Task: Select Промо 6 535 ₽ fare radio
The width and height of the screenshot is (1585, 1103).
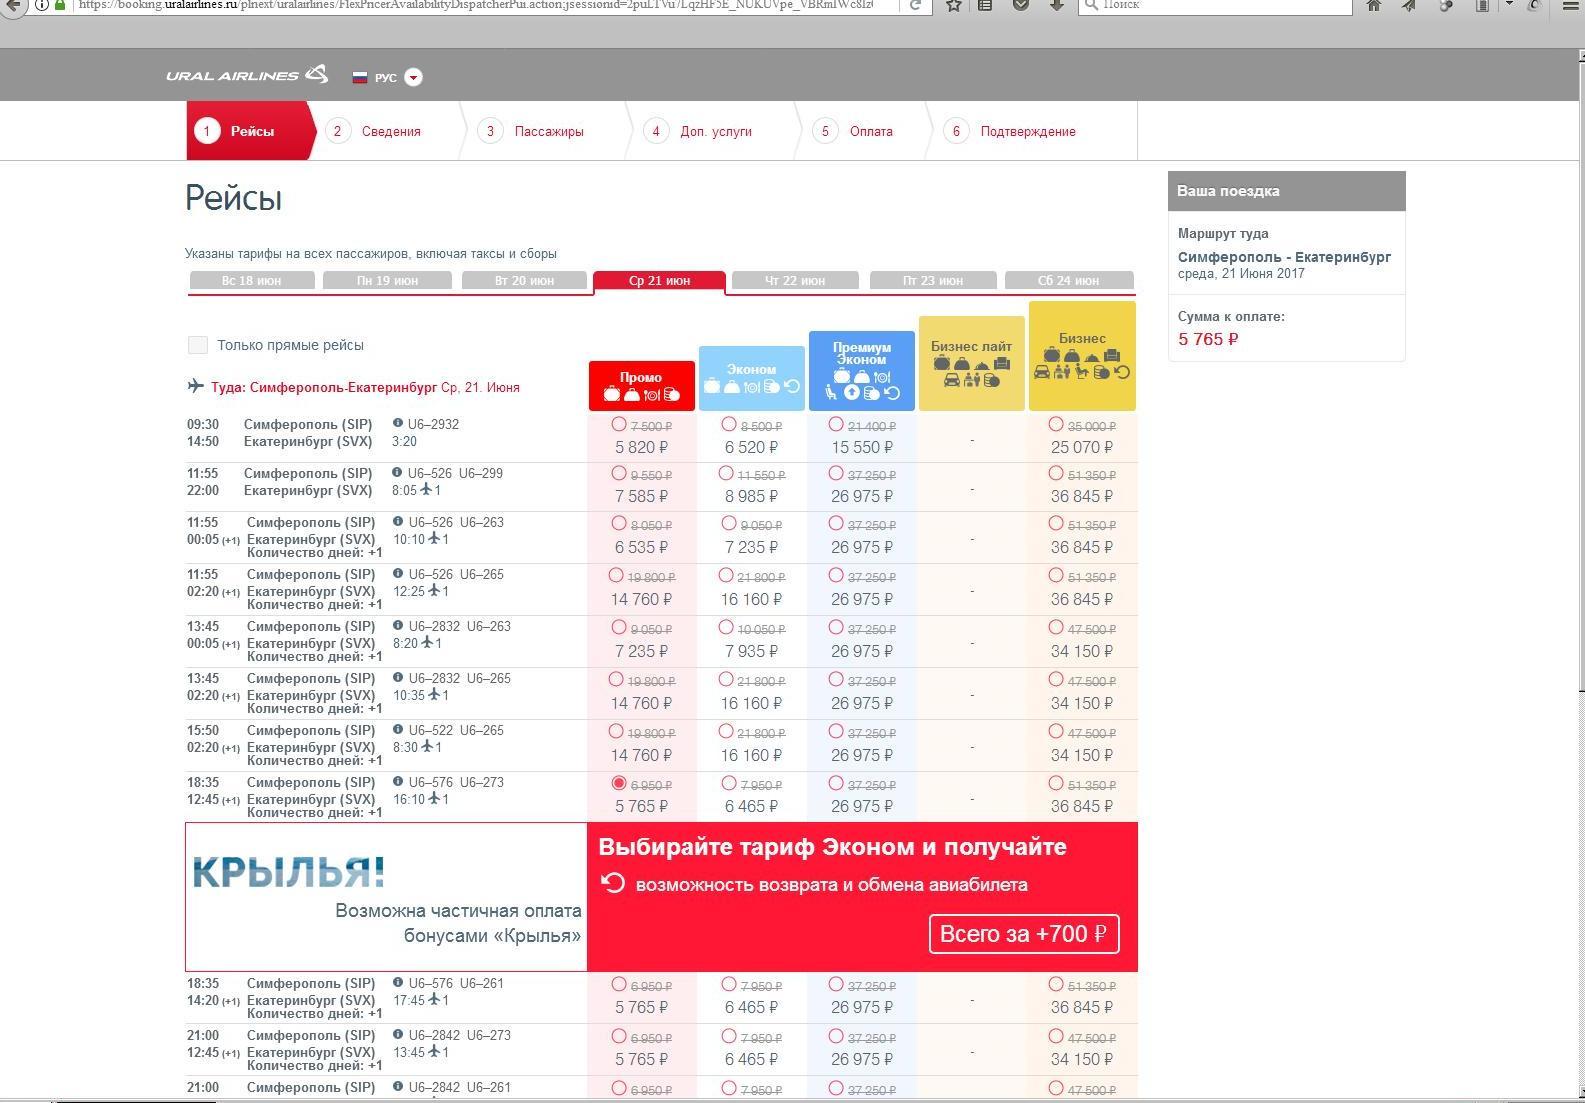Action: click(618, 524)
